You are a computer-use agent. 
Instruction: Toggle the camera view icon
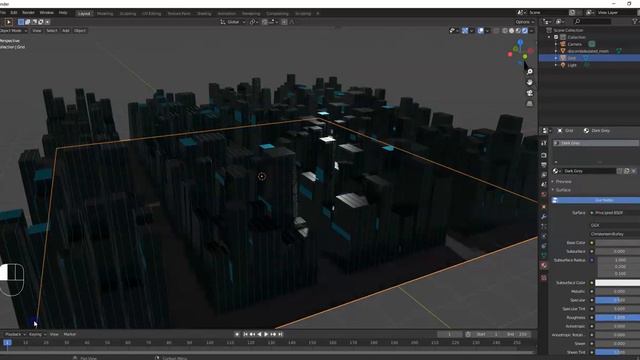tap(529, 93)
